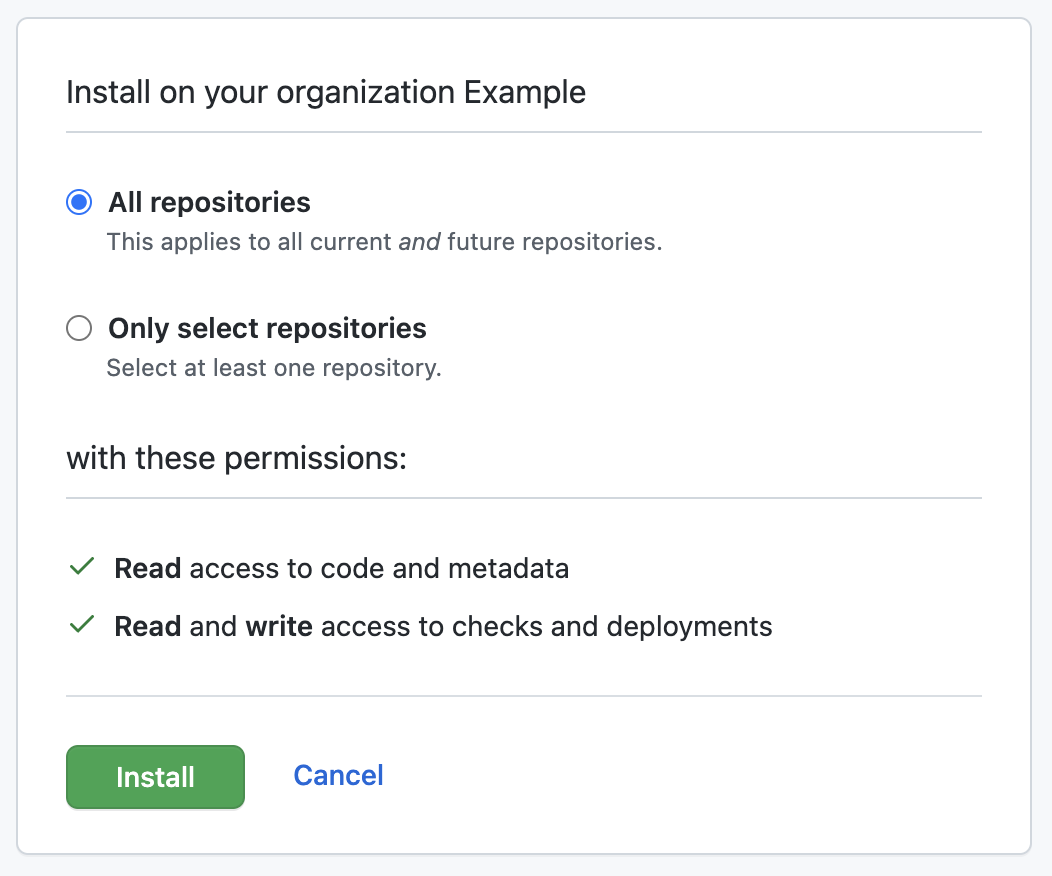Image resolution: width=1052 pixels, height=876 pixels.
Task: Click the "Only select repositories" bold label
Action: click(267, 328)
